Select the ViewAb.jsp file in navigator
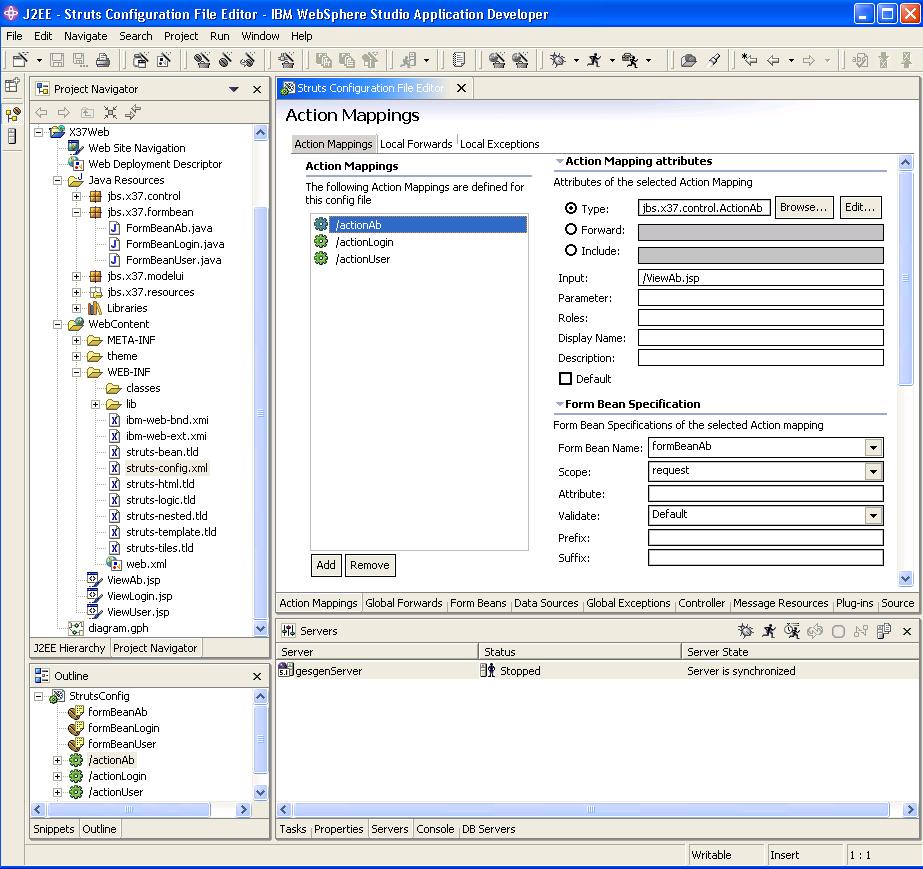 tap(134, 580)
